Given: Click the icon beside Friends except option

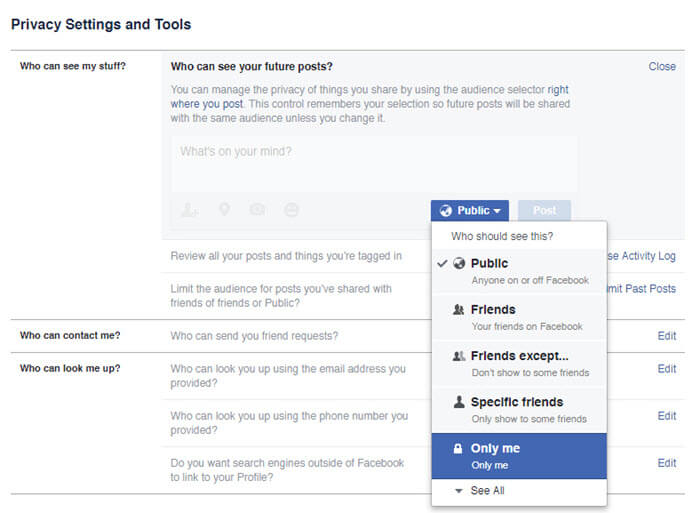Looking at the screenshot, I should pyautogui.click(x=459, y=356).
